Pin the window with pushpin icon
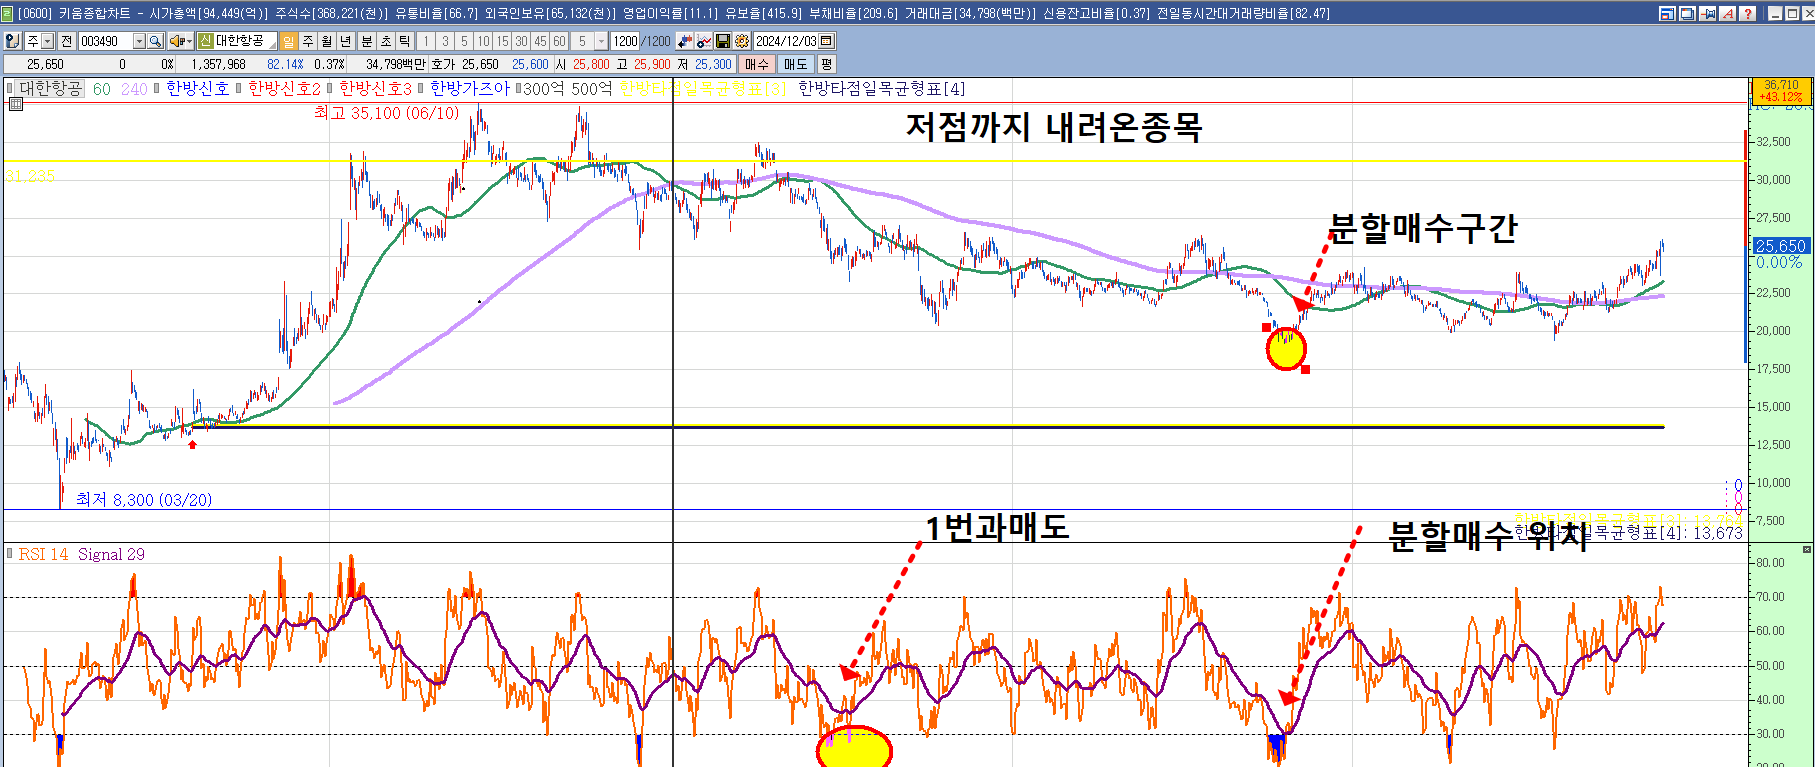Viewport: 1815px width, 767px height. pyautogui.click(x=1707, y=13)
